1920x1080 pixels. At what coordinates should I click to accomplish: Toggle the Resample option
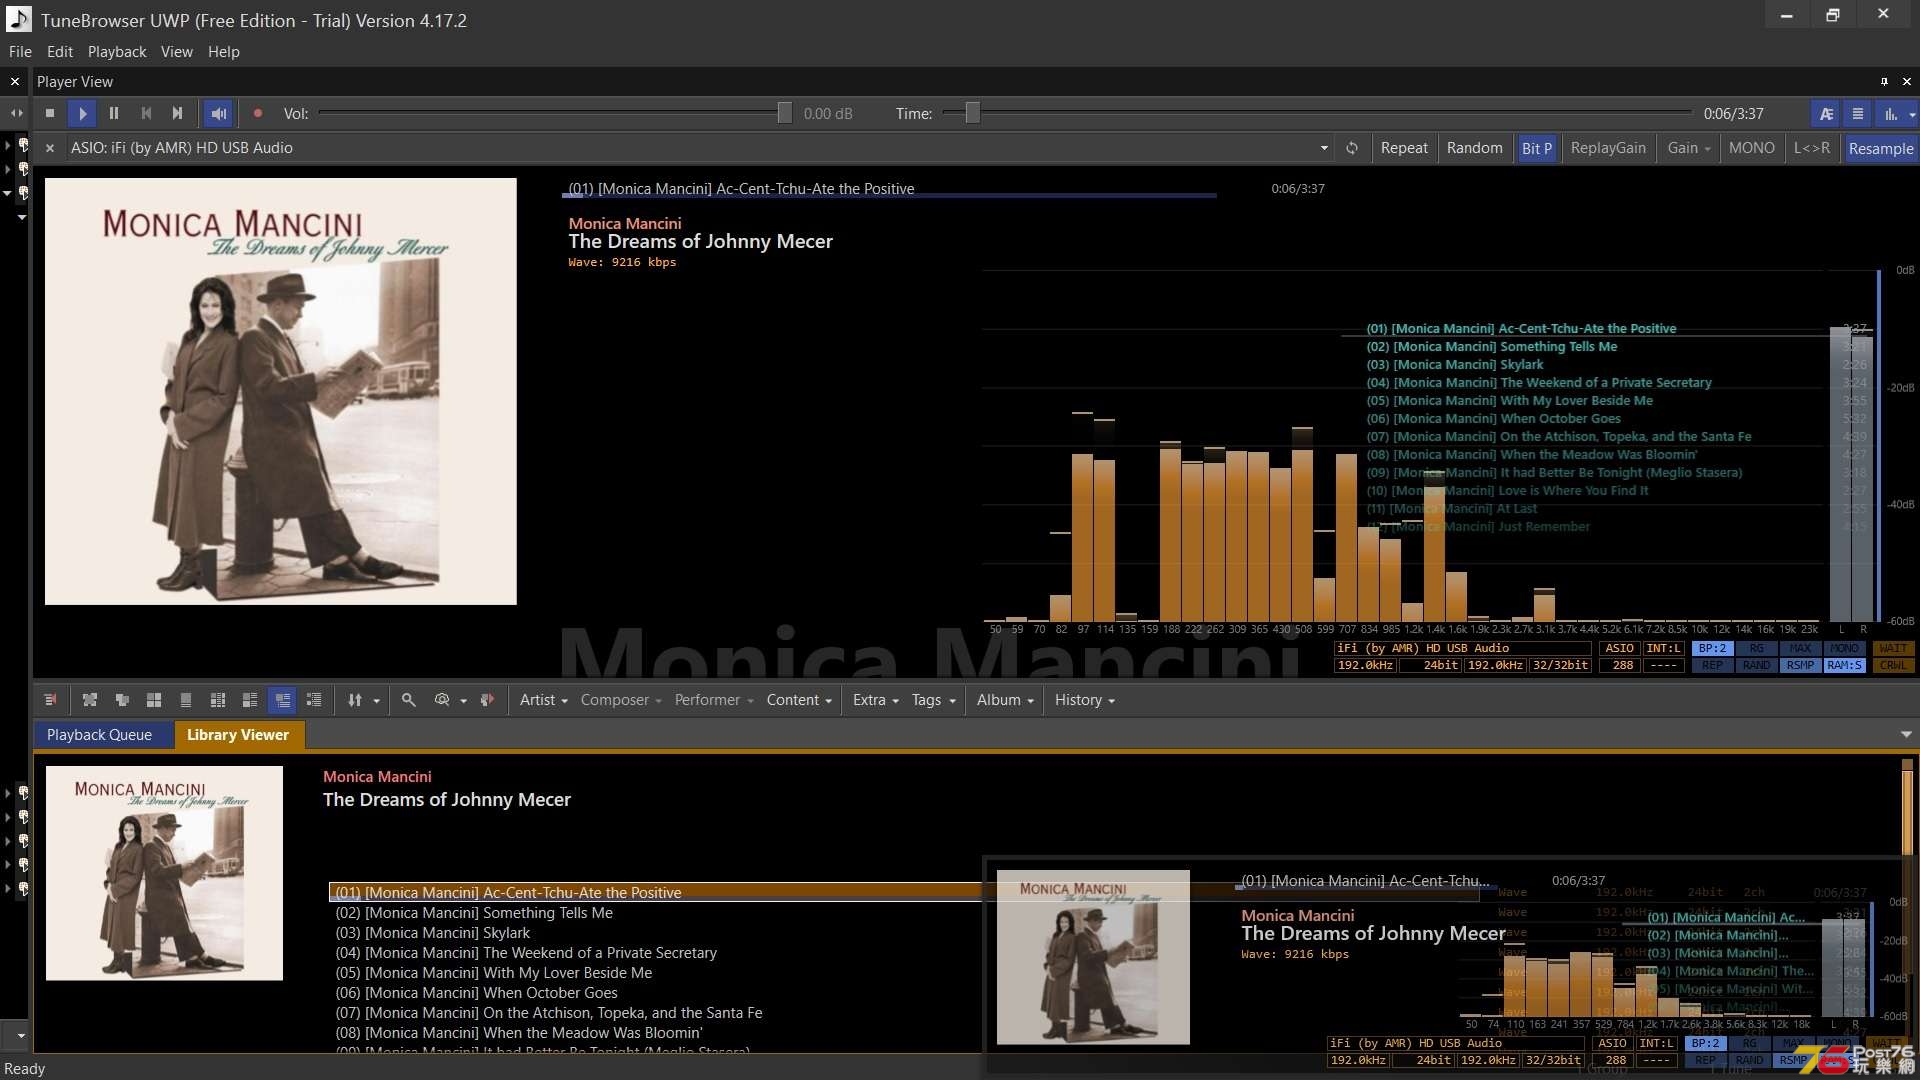click(x=1880, y=148)
